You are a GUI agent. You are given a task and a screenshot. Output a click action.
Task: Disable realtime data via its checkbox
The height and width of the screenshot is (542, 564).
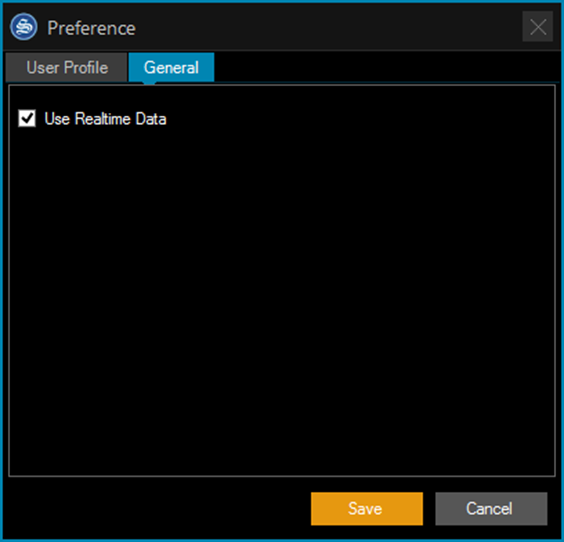point(27,118)
